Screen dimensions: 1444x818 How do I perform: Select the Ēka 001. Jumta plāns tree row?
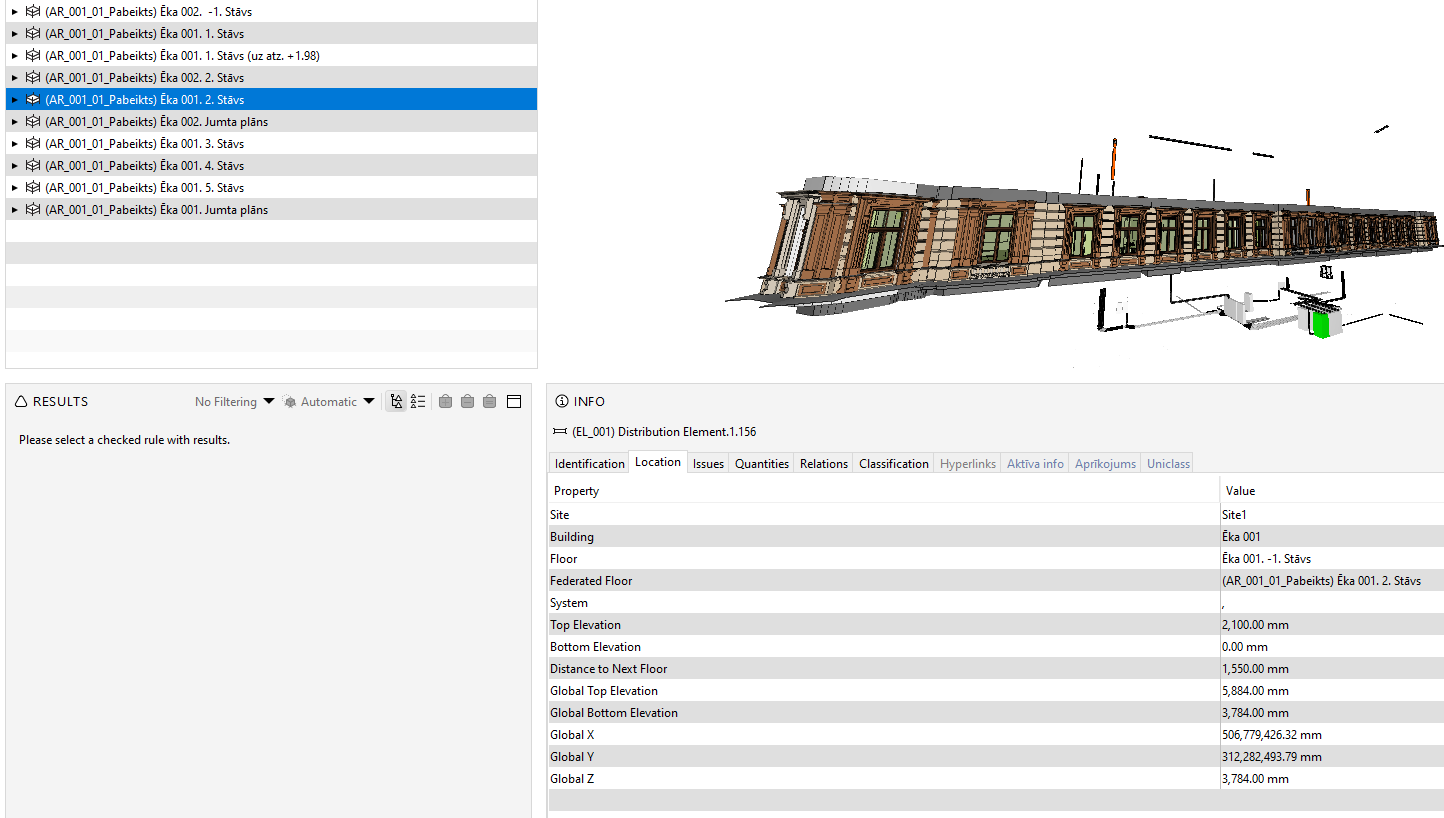[x=271, y=210]
